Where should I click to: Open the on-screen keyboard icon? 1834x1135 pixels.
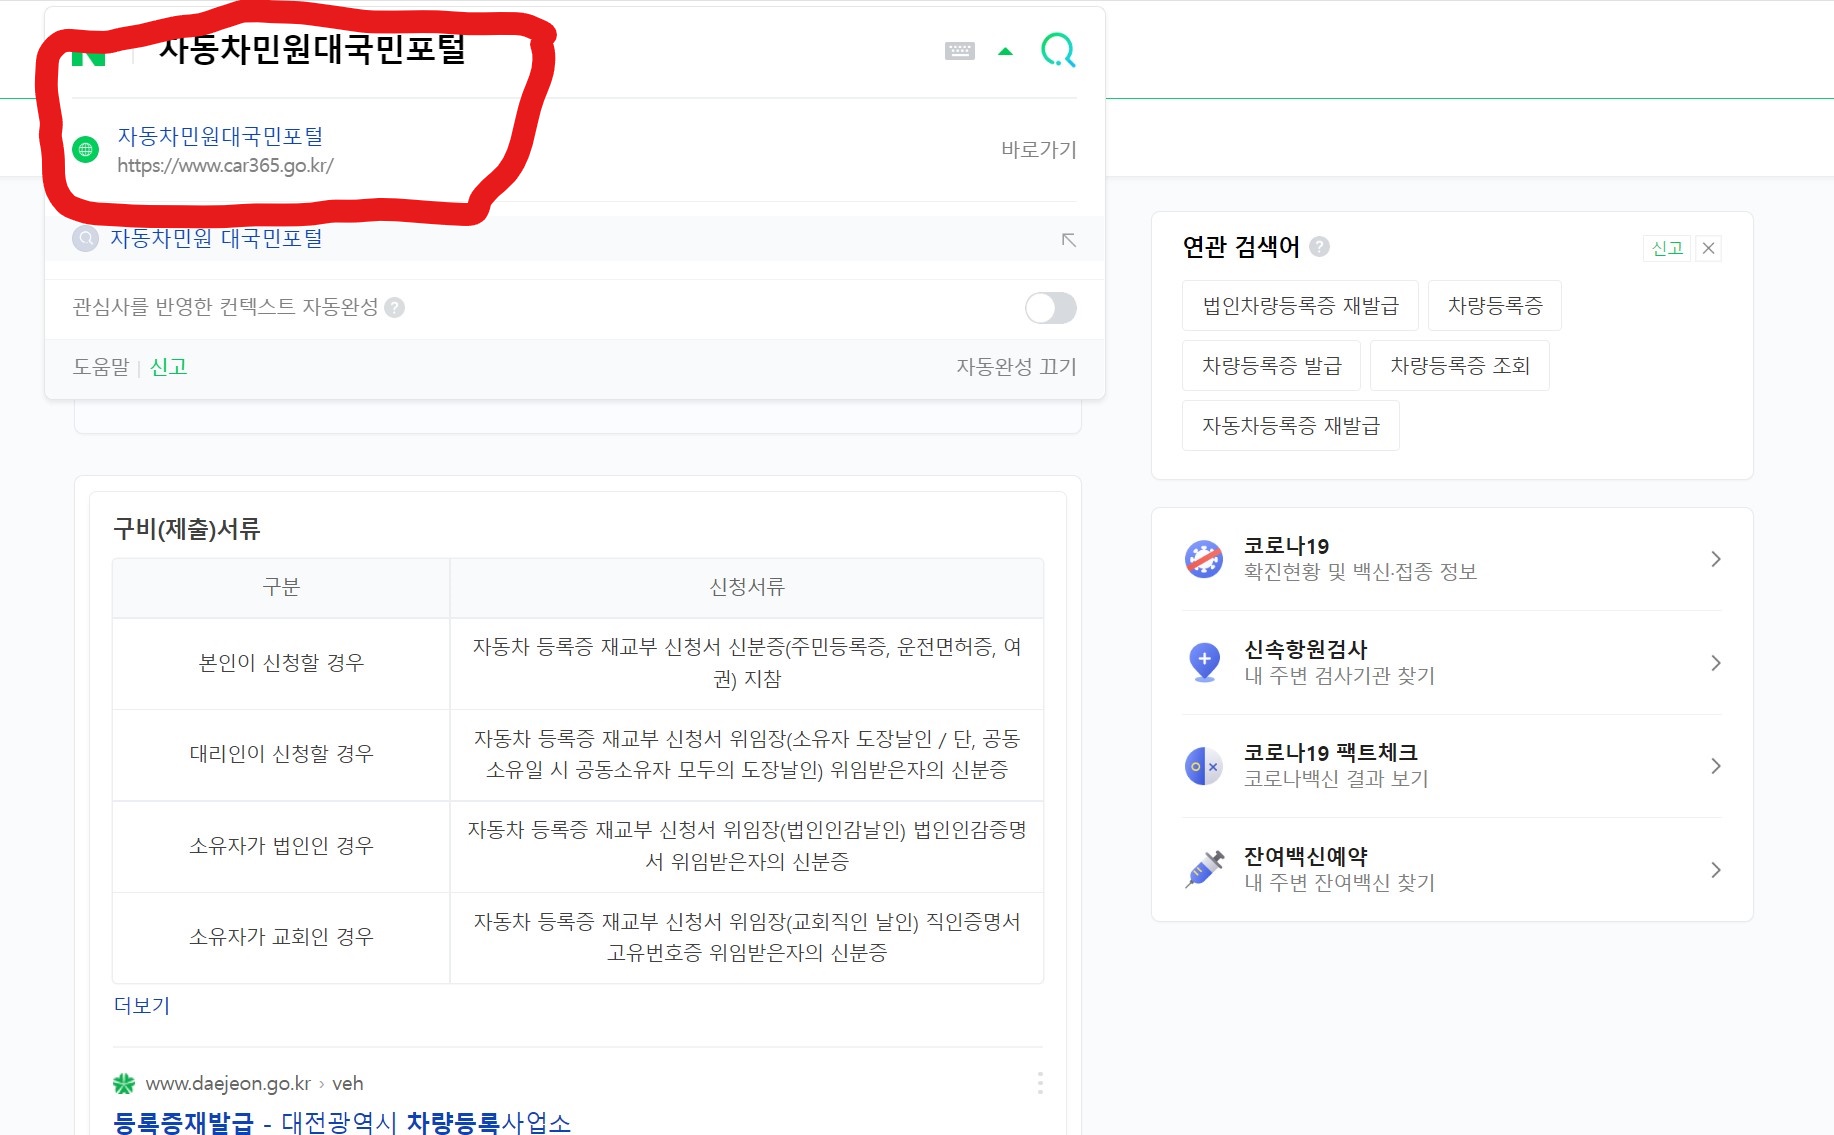coord(960,51)
